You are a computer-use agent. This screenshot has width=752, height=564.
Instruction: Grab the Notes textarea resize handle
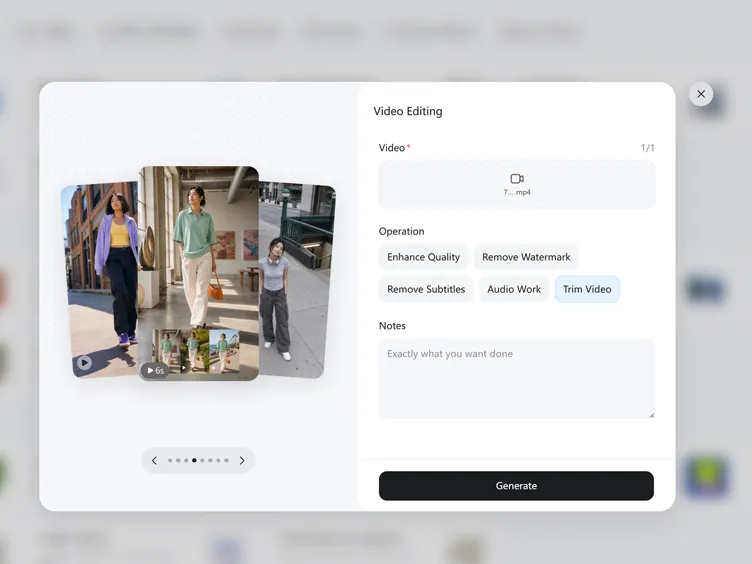click(651, 415)
